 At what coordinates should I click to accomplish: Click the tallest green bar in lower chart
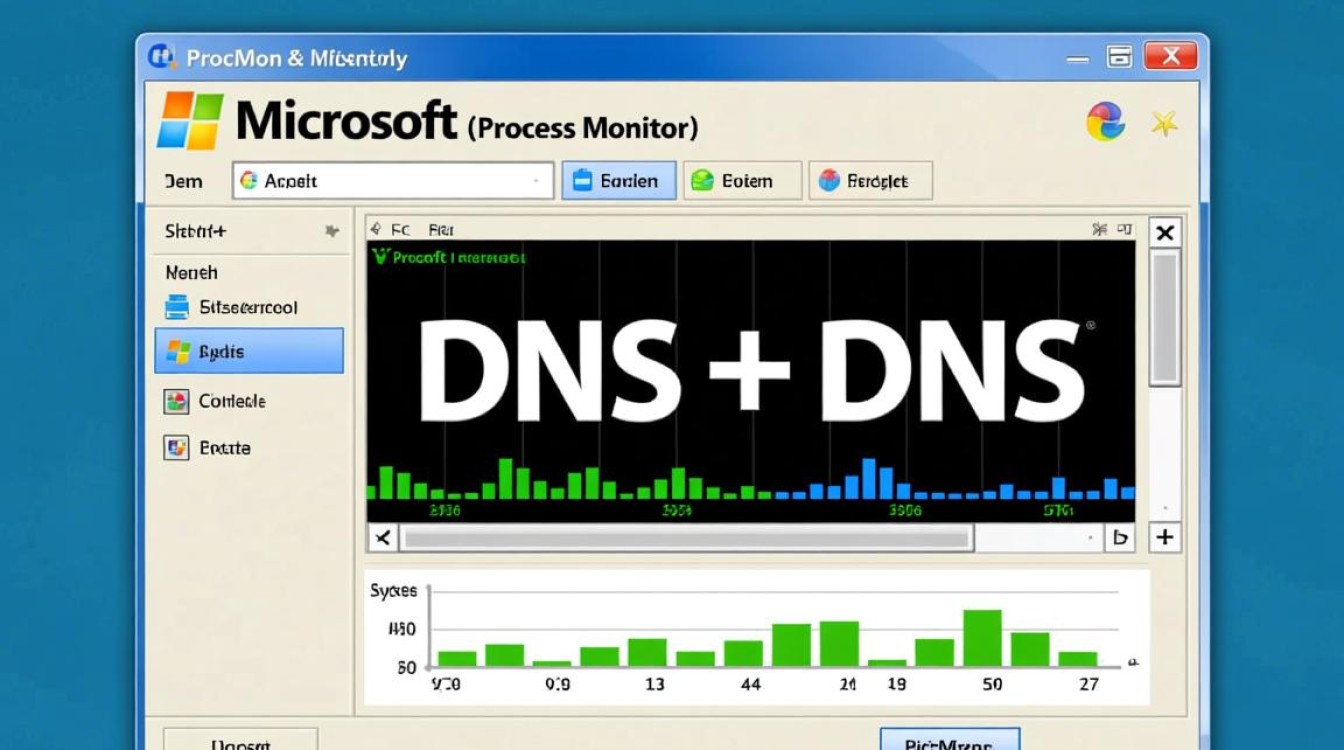click(x=981, y=638)
